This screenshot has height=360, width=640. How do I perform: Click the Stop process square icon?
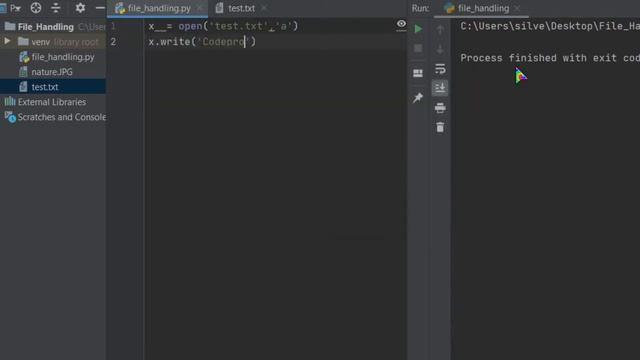coord(418,48)
